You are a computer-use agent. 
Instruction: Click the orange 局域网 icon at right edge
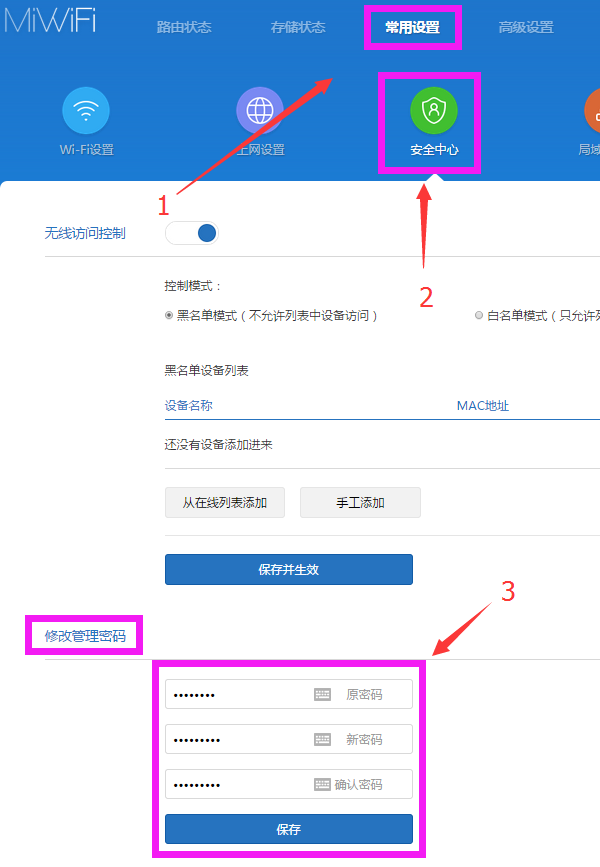click(x=593, y=111)
